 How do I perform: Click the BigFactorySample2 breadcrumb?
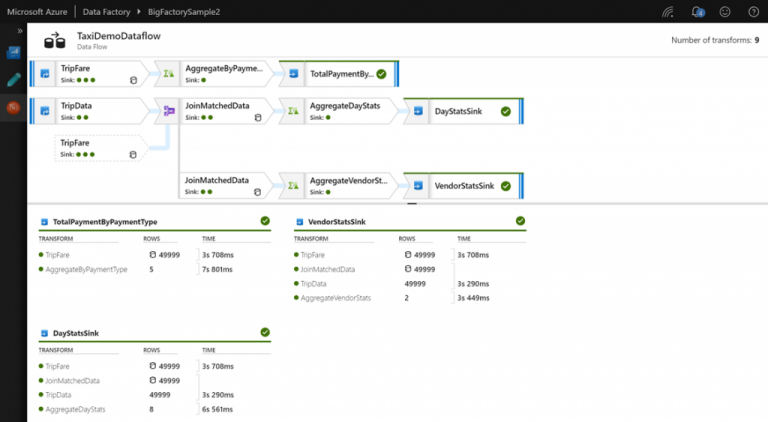[x=184, y=12]
